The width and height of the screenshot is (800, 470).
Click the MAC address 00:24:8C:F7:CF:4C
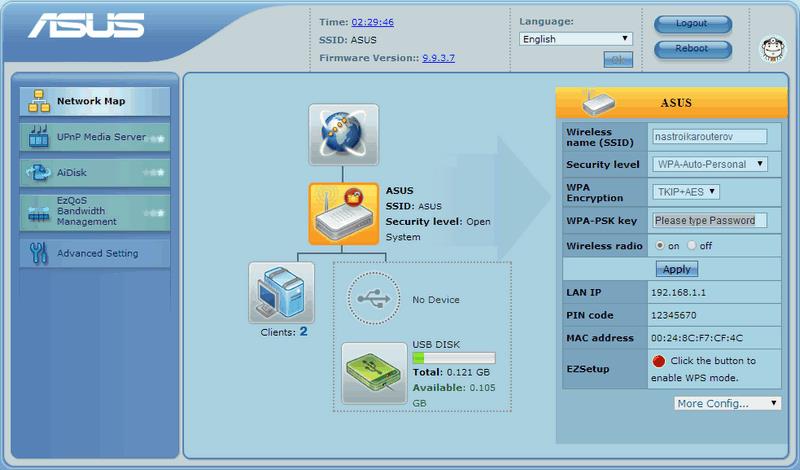click(697, 338)
